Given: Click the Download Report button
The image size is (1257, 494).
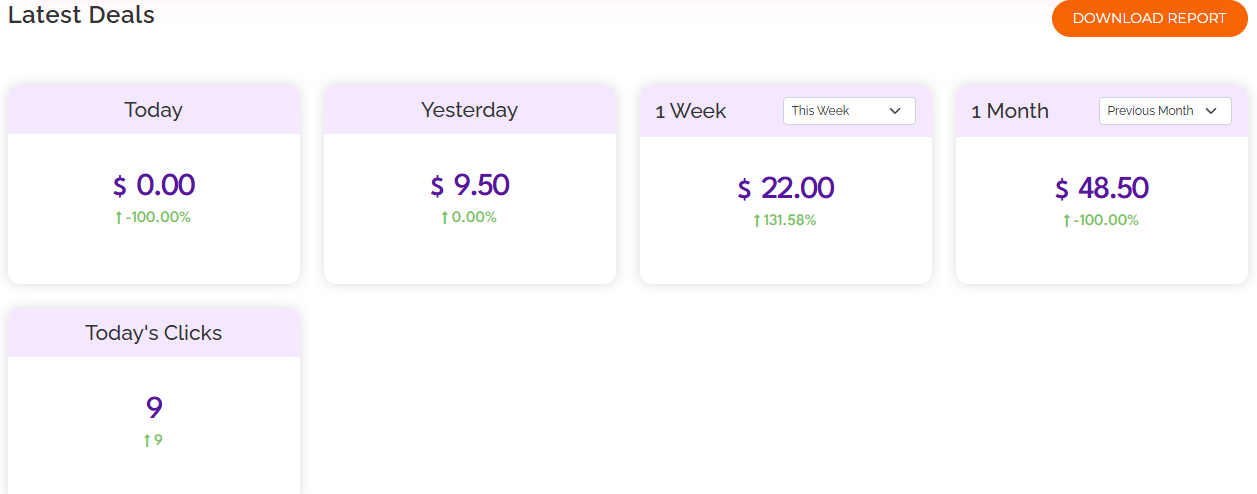Looking at the screenshot, I should pos(1149,18).
